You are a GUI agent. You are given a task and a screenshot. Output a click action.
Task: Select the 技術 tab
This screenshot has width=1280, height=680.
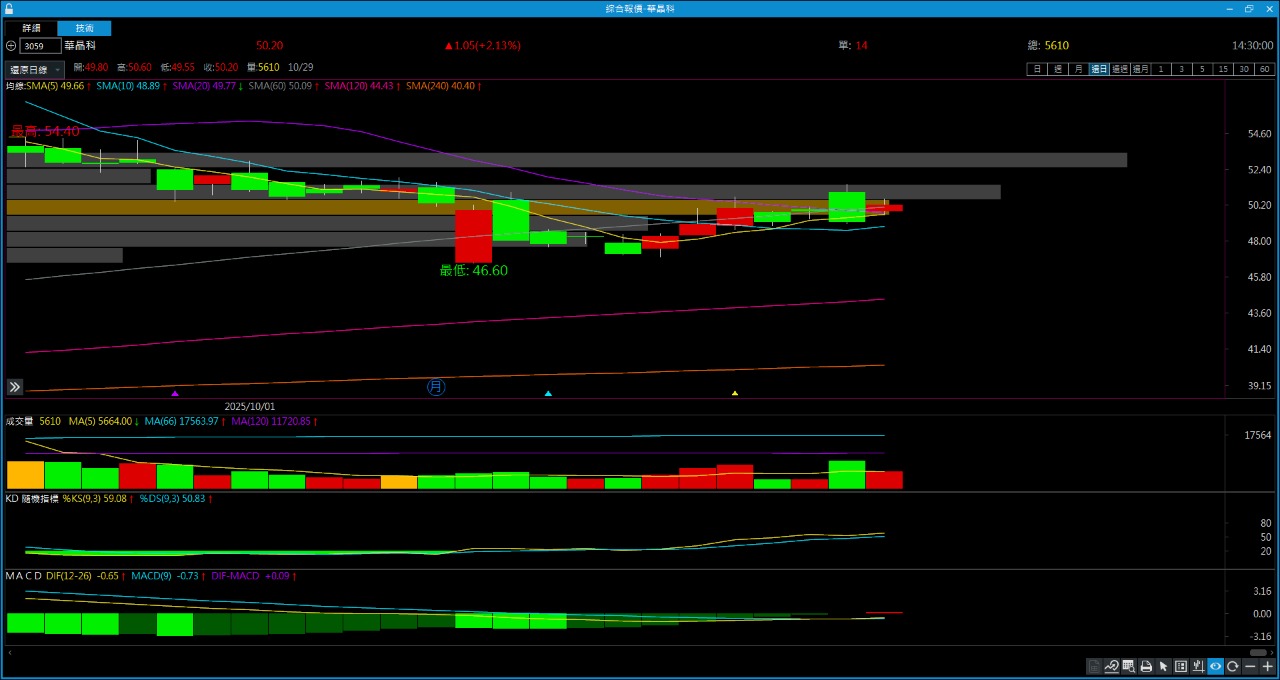click(x=85, y=29)
